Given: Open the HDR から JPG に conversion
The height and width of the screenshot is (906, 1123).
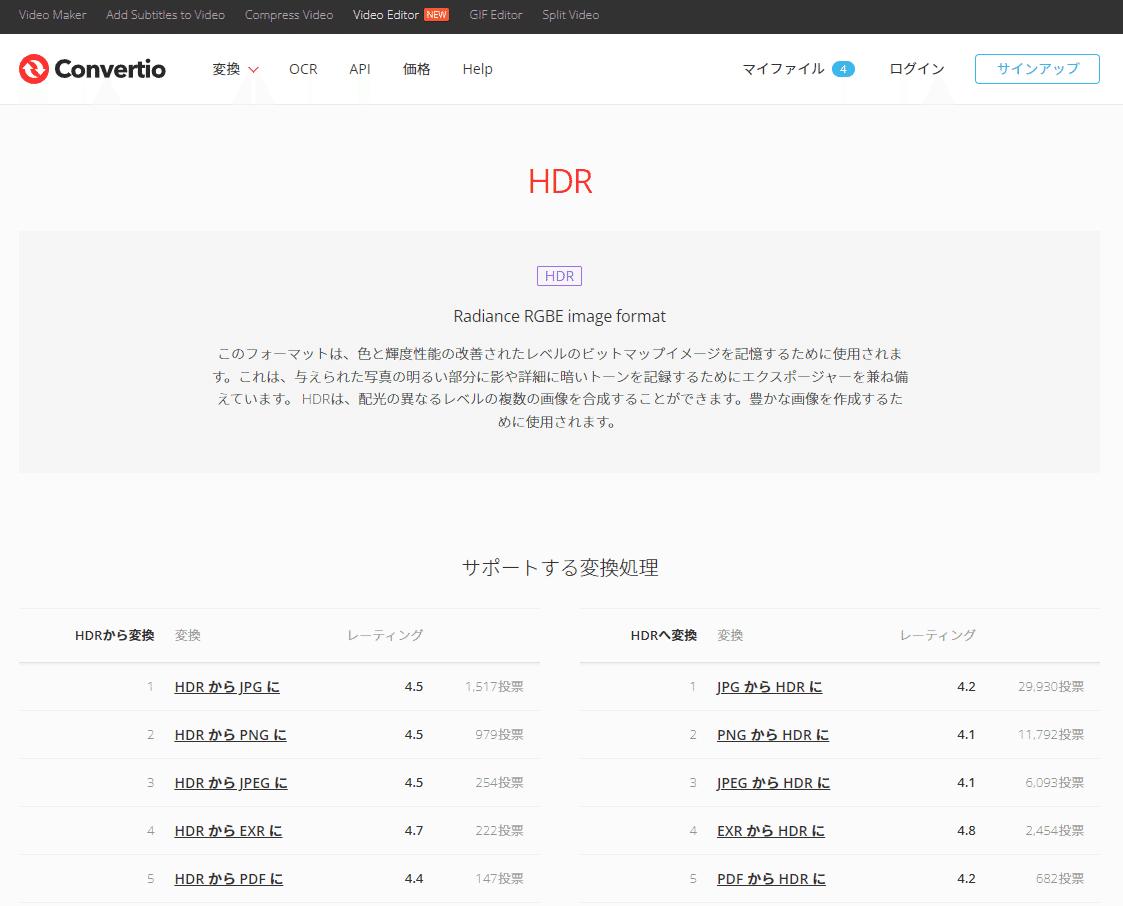Looking at the screenshot, I should pos(227,687).
